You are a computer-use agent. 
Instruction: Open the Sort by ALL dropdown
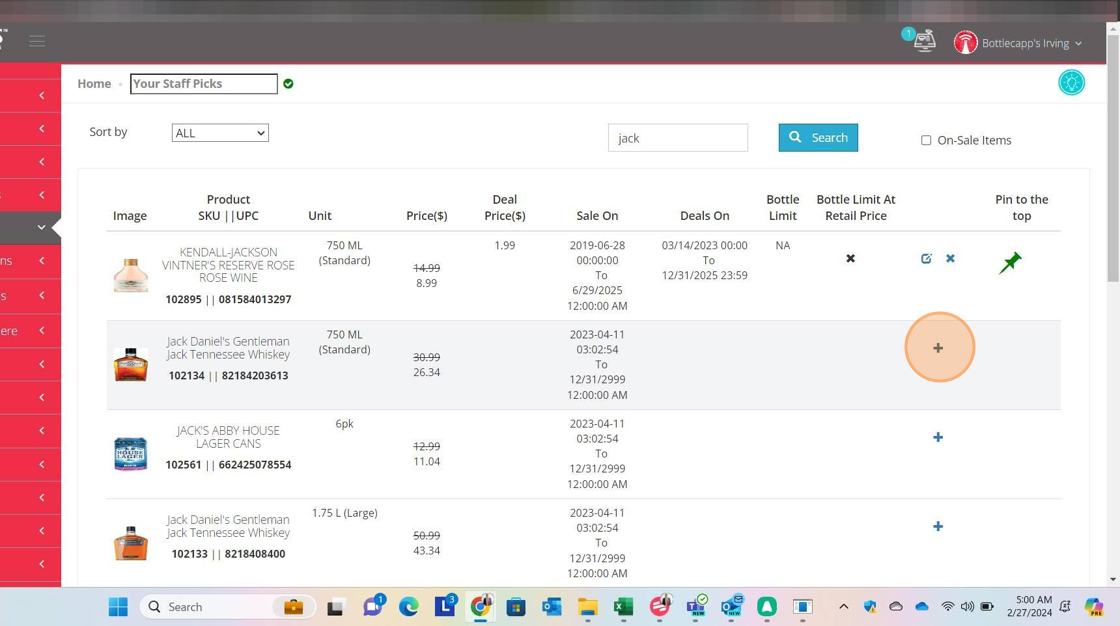(220, 133)
